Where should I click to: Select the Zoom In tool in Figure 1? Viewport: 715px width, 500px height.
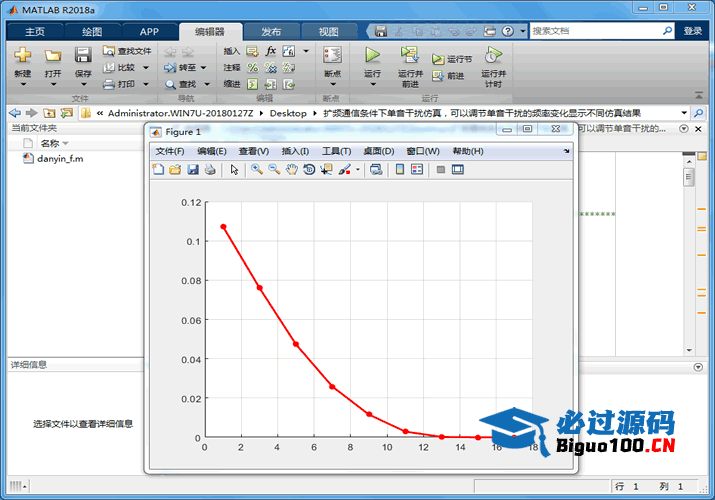point(257,170)
